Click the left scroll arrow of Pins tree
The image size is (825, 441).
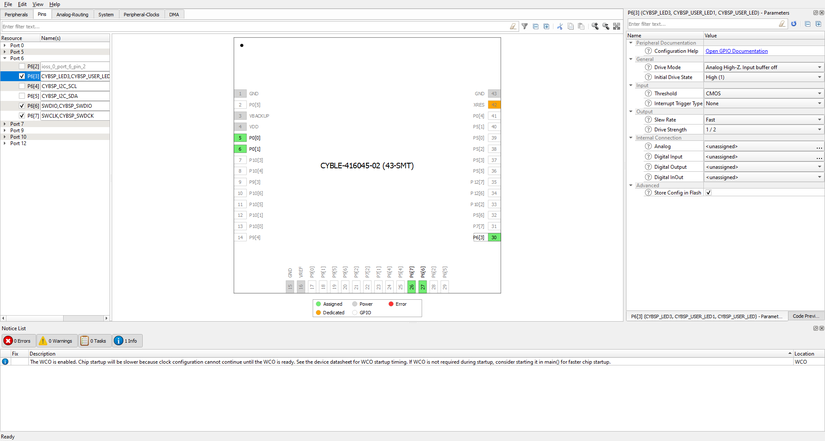pos(3,318)
